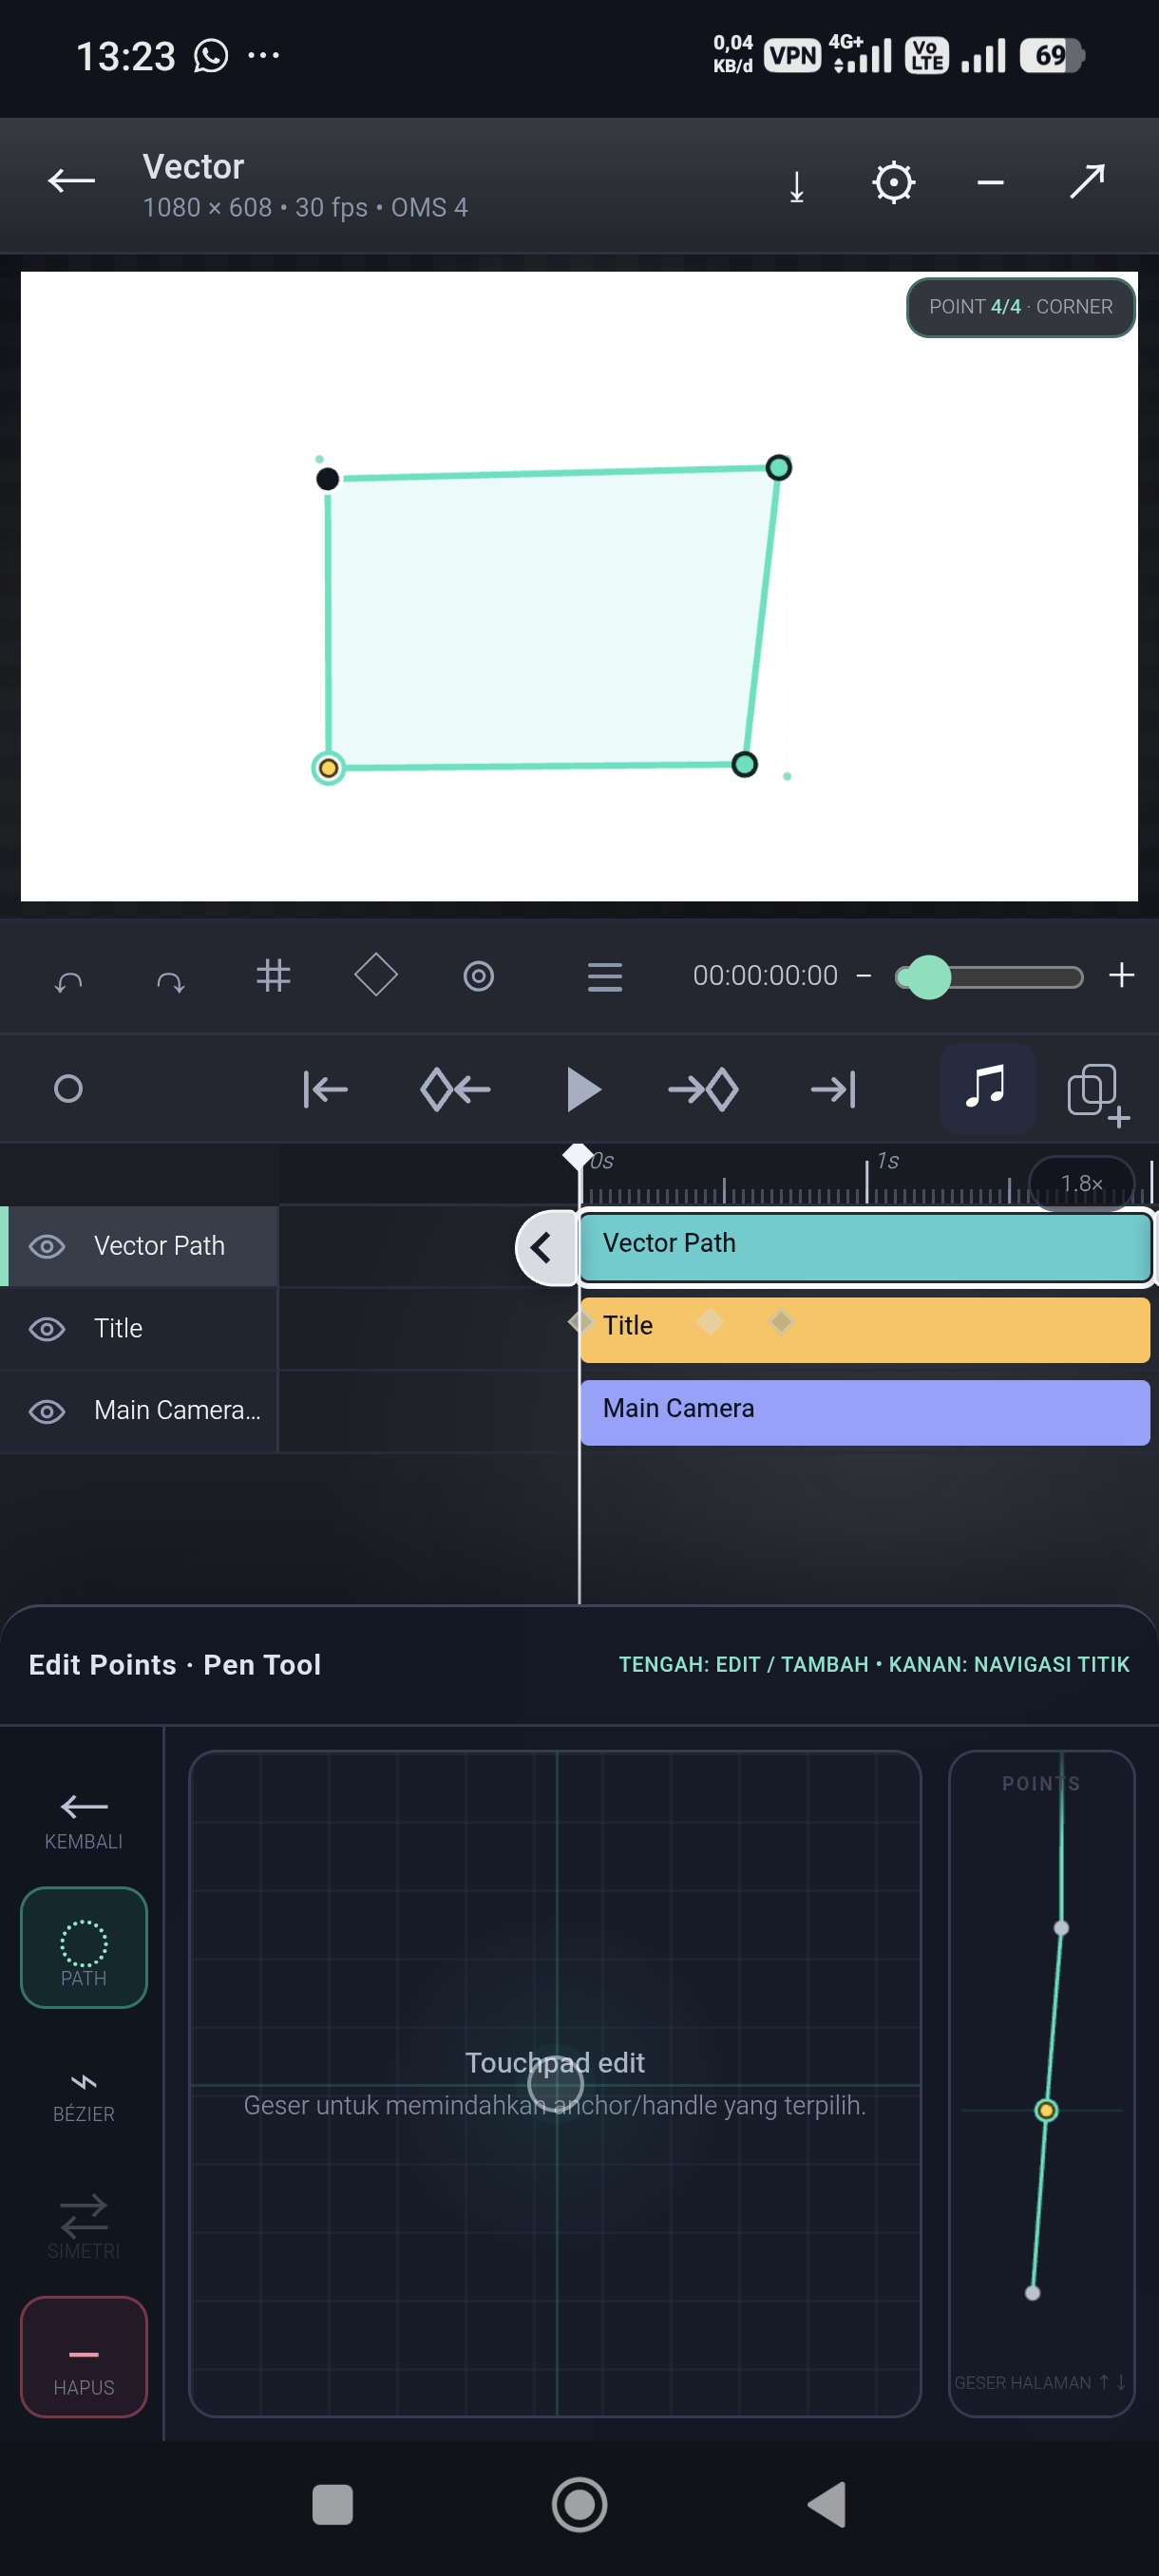Adjust the timeline zoom slider knob
Screen dimensions: 1159x2576
tap(928, 977)
